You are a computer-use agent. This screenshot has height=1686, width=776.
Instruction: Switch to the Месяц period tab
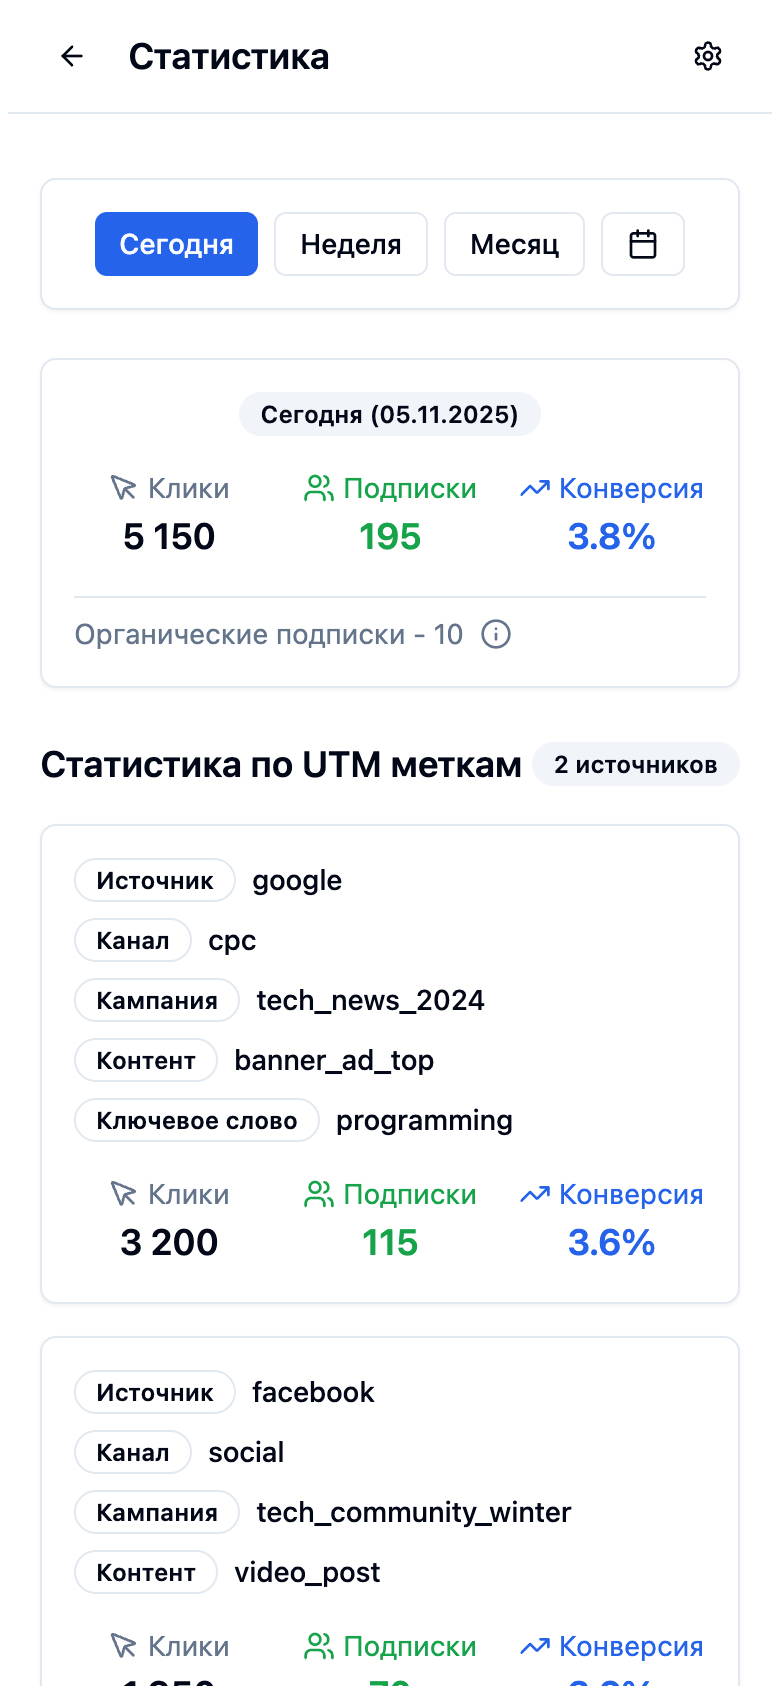click(514, 244)
